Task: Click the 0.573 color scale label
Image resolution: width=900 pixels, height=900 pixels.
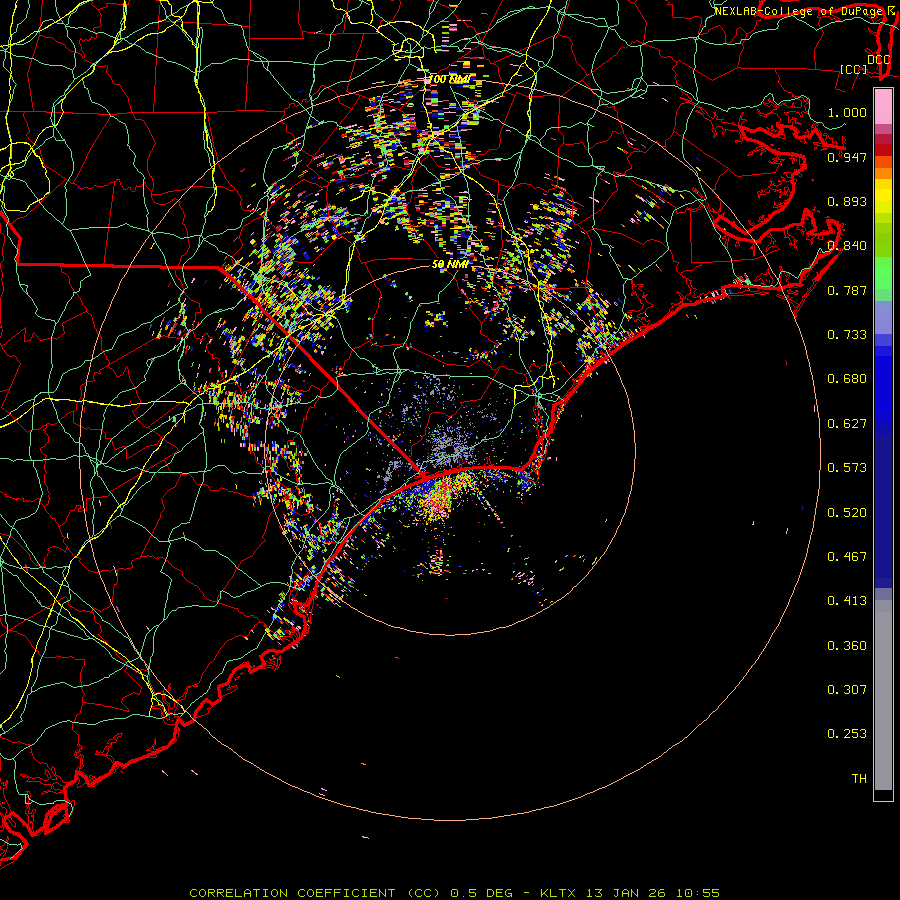Action: [847, 468]
